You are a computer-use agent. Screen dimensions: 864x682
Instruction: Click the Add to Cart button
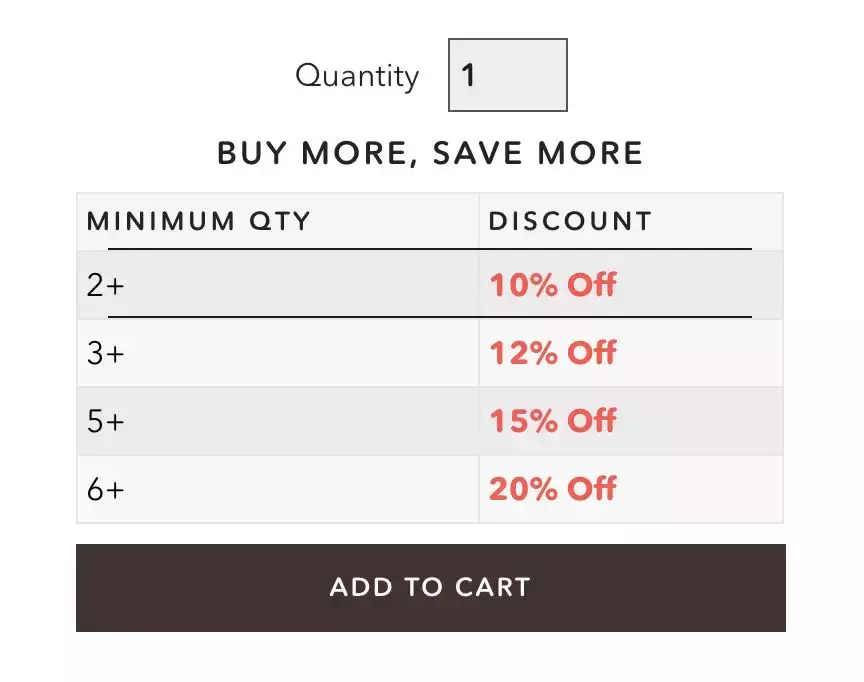pyautogui.click(x=431, y=588)
